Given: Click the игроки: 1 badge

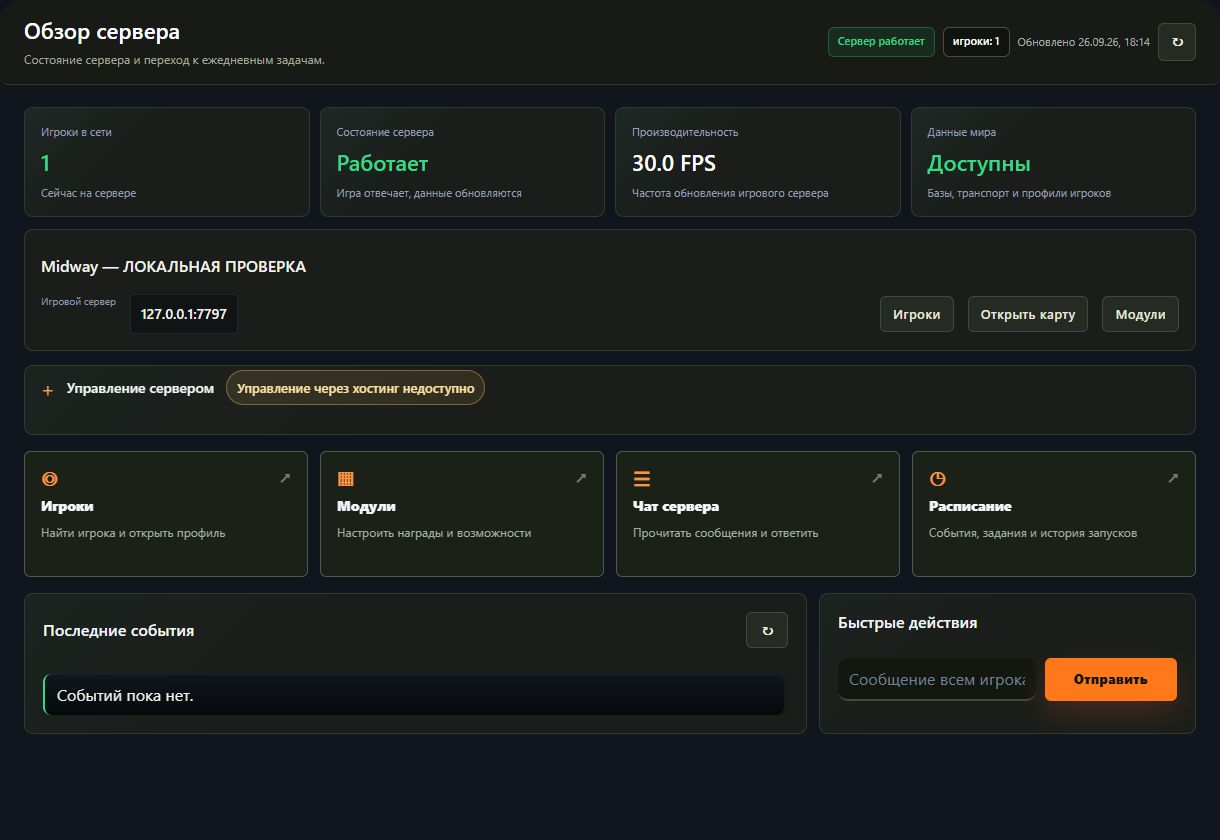Looking at the screenshot, I should [976, 42].
